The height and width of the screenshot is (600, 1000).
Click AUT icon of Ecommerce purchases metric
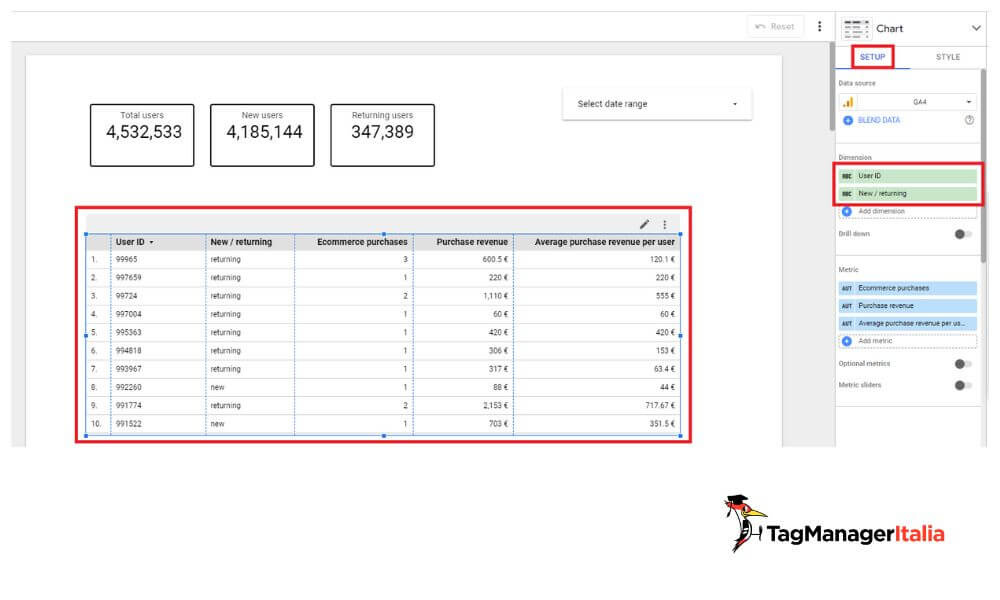pos(847,288)
